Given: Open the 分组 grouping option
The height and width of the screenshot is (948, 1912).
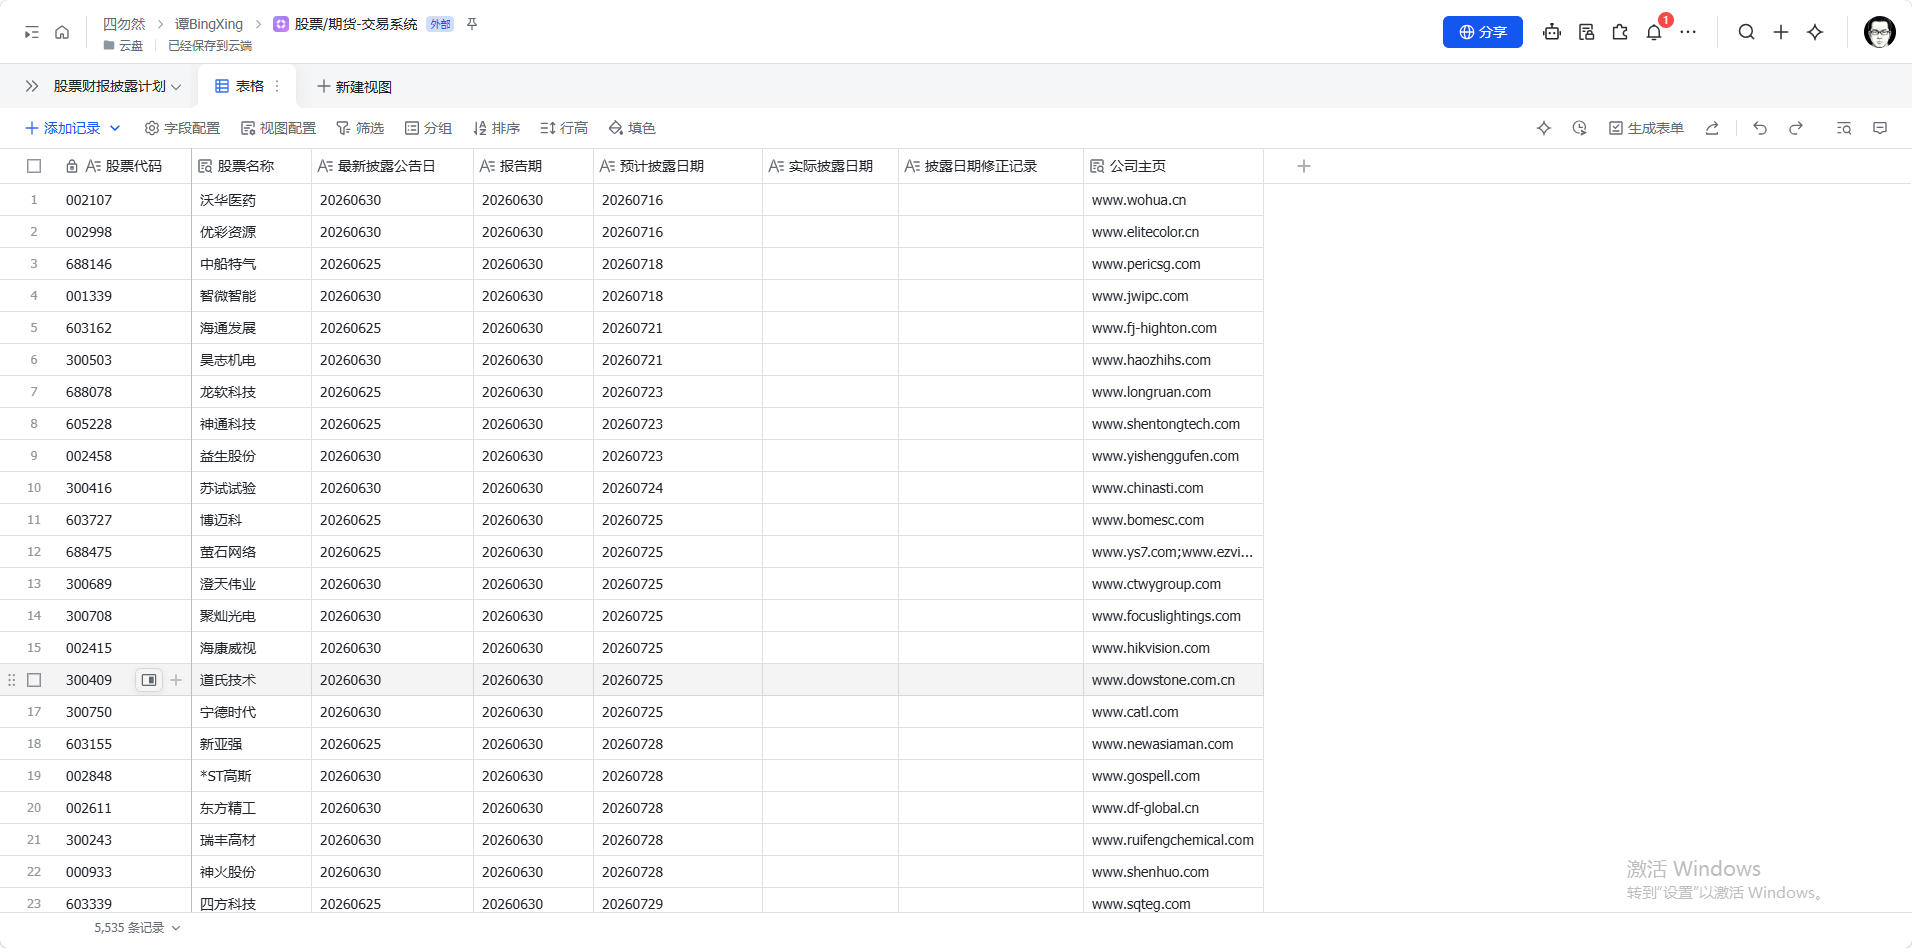Looking at the screenshot, I should pos(428,128).
